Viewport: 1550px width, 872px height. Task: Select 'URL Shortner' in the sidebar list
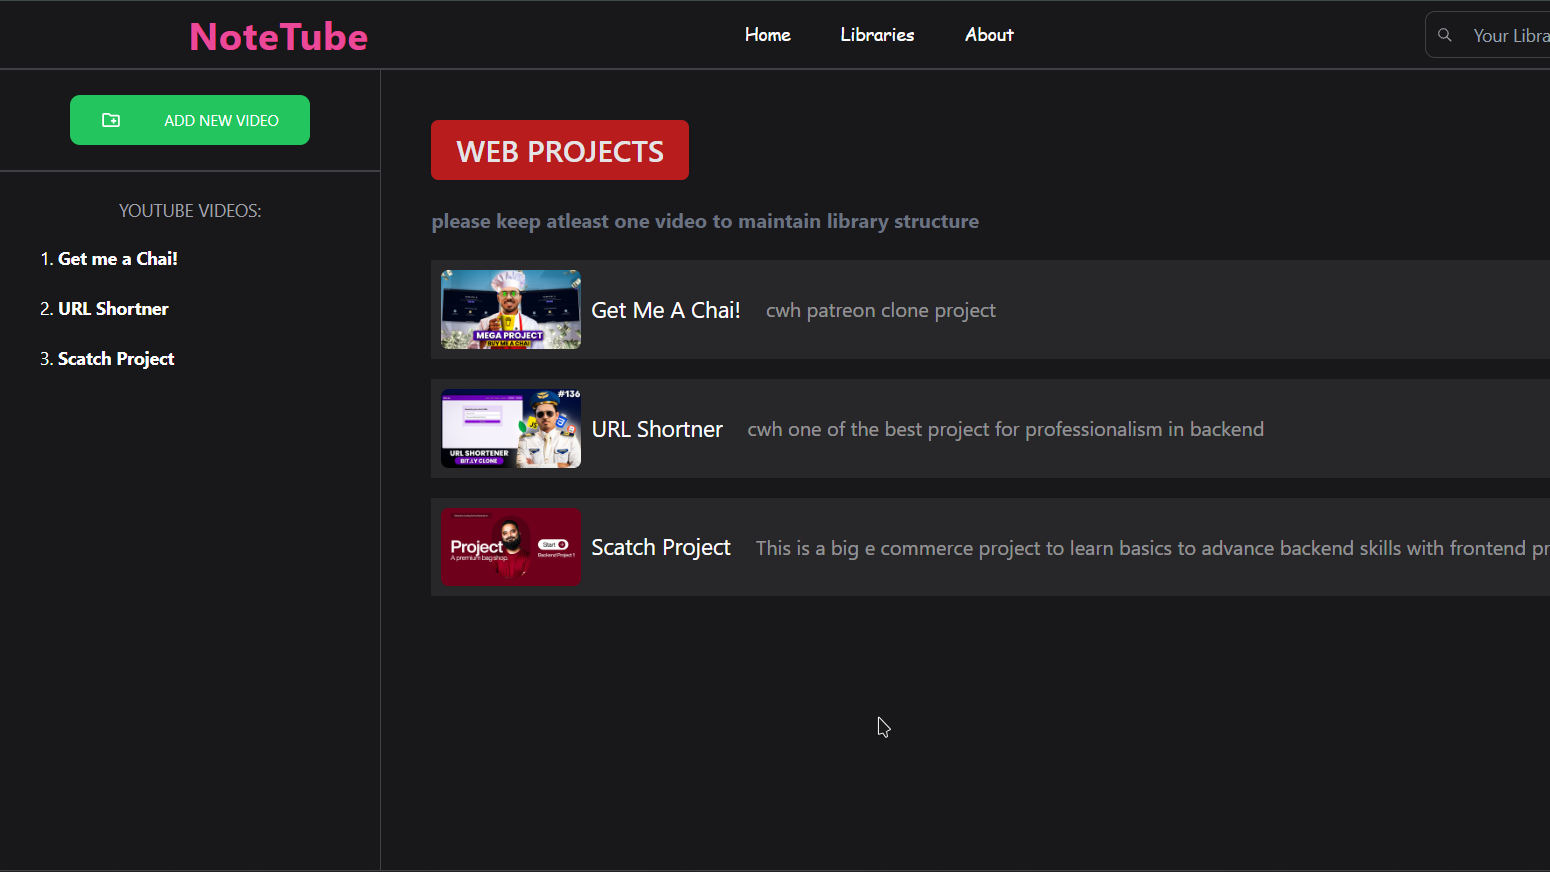113,308
